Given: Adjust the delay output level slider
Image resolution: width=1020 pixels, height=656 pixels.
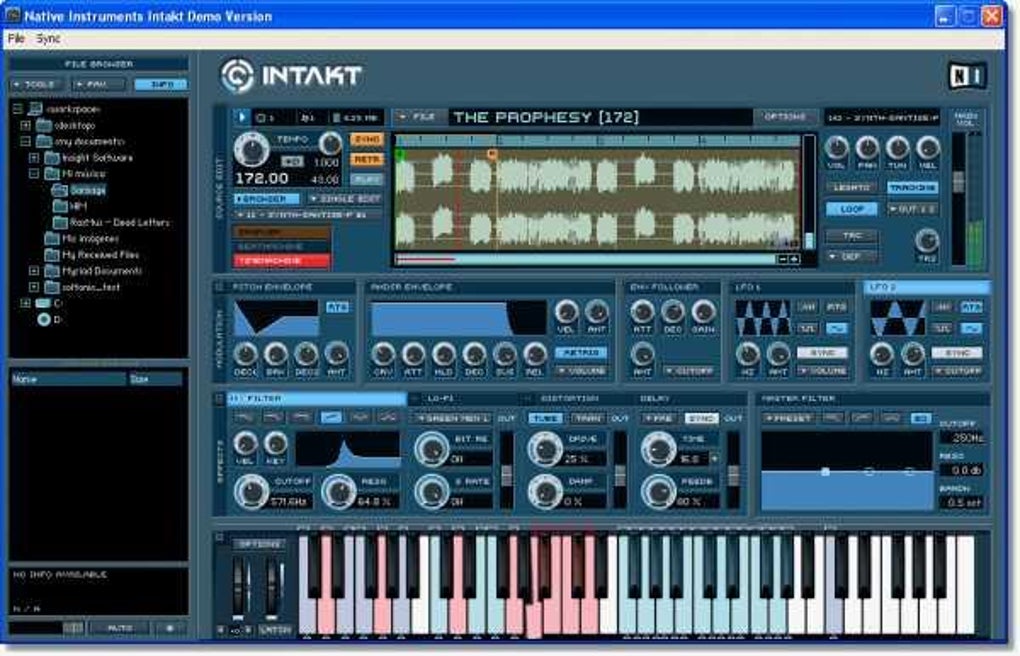Looking at the screenshot, I should click(733, 475).
